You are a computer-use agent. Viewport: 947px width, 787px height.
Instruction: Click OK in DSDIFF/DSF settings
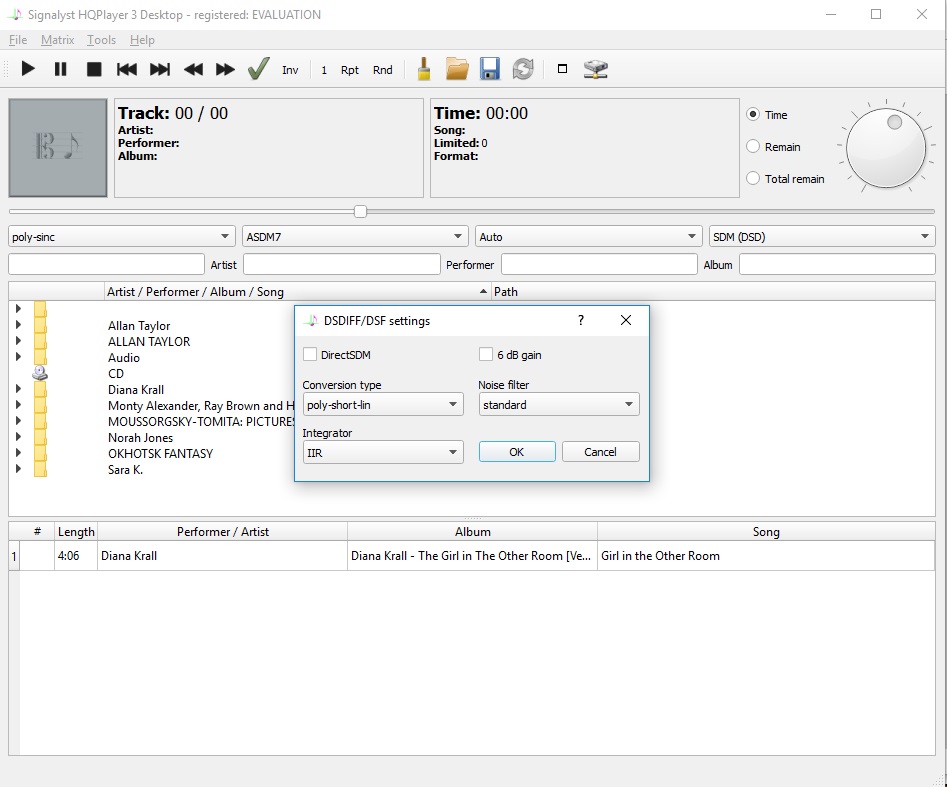click(x=517, y=452)
